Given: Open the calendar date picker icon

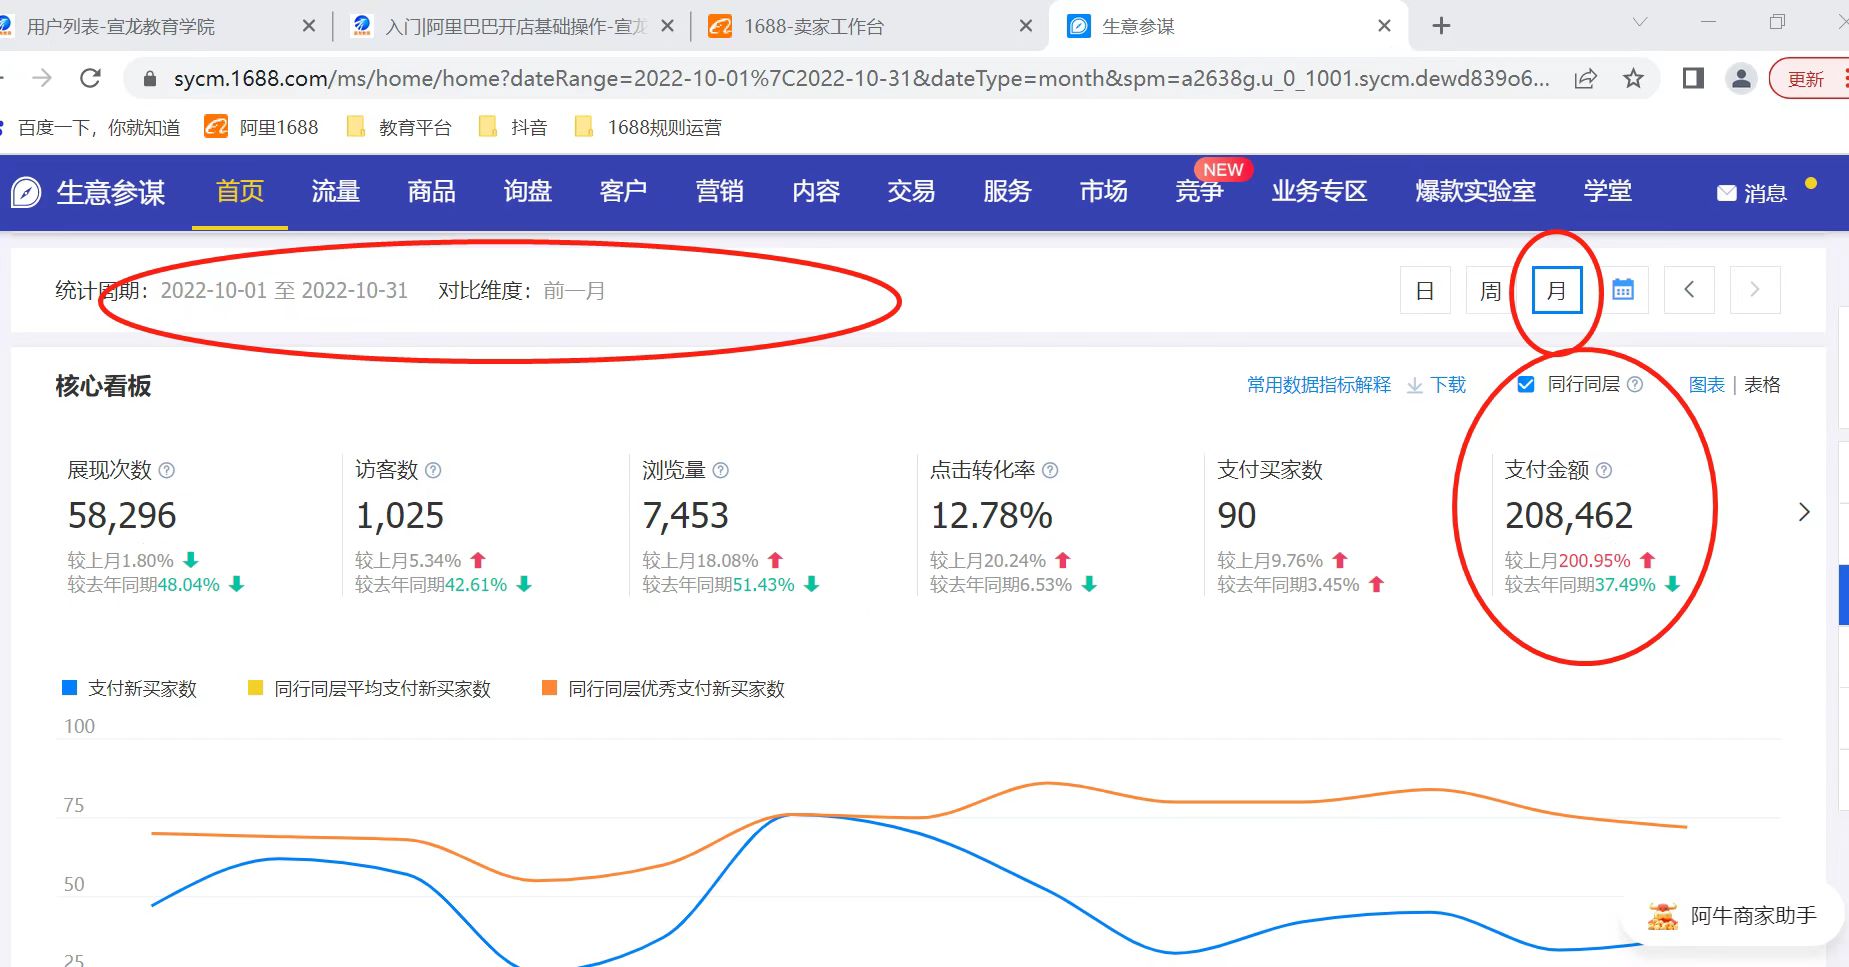Looking at the screenshot, I should pyautogui.click(x=1622, y=290).
